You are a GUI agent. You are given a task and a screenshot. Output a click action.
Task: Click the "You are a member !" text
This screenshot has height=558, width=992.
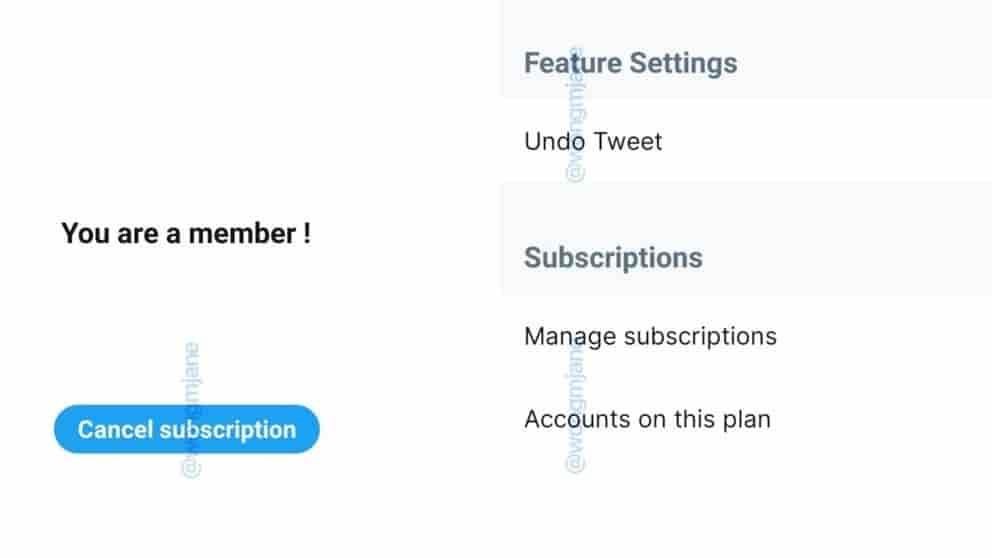186,234
